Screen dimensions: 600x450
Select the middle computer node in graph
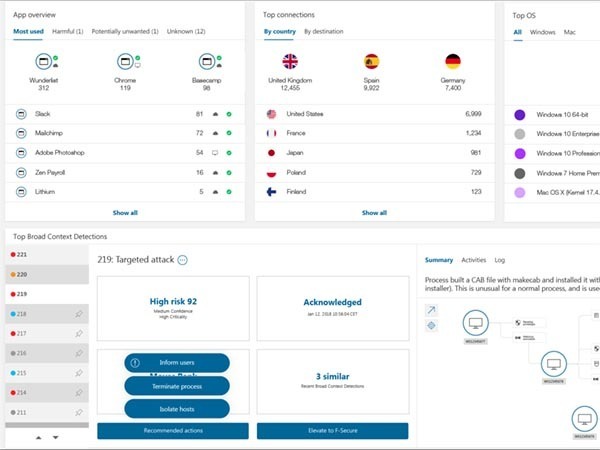click(554, 364)
